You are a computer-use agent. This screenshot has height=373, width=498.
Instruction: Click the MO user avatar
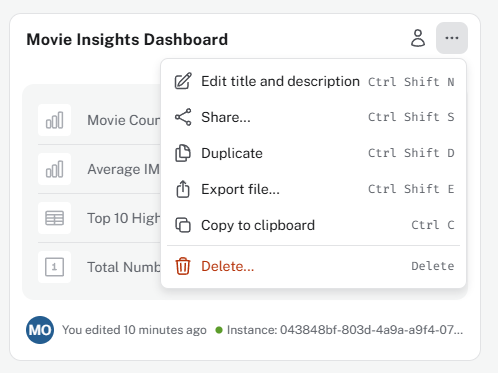click(40, 330)
